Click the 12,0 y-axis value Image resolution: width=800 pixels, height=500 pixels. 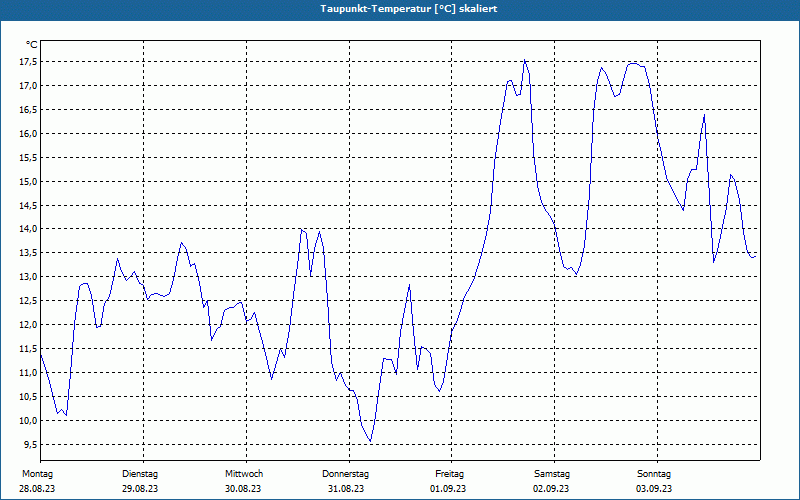[x=28, y=325]
